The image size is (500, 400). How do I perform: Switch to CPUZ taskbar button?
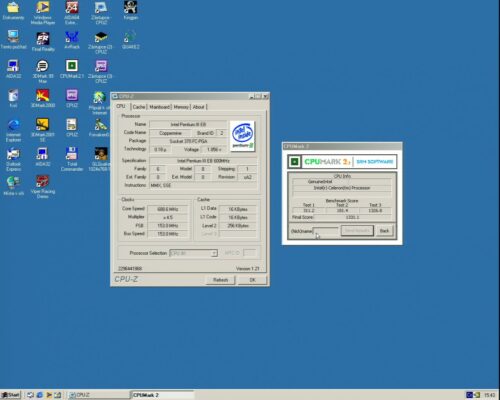(x=98, y=395)
